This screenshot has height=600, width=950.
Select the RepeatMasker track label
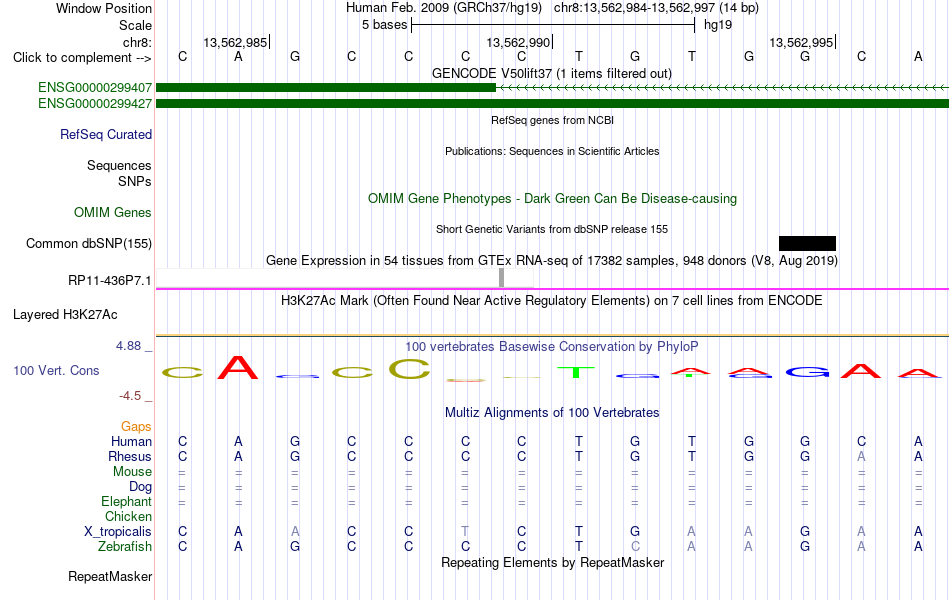[110, 576]
